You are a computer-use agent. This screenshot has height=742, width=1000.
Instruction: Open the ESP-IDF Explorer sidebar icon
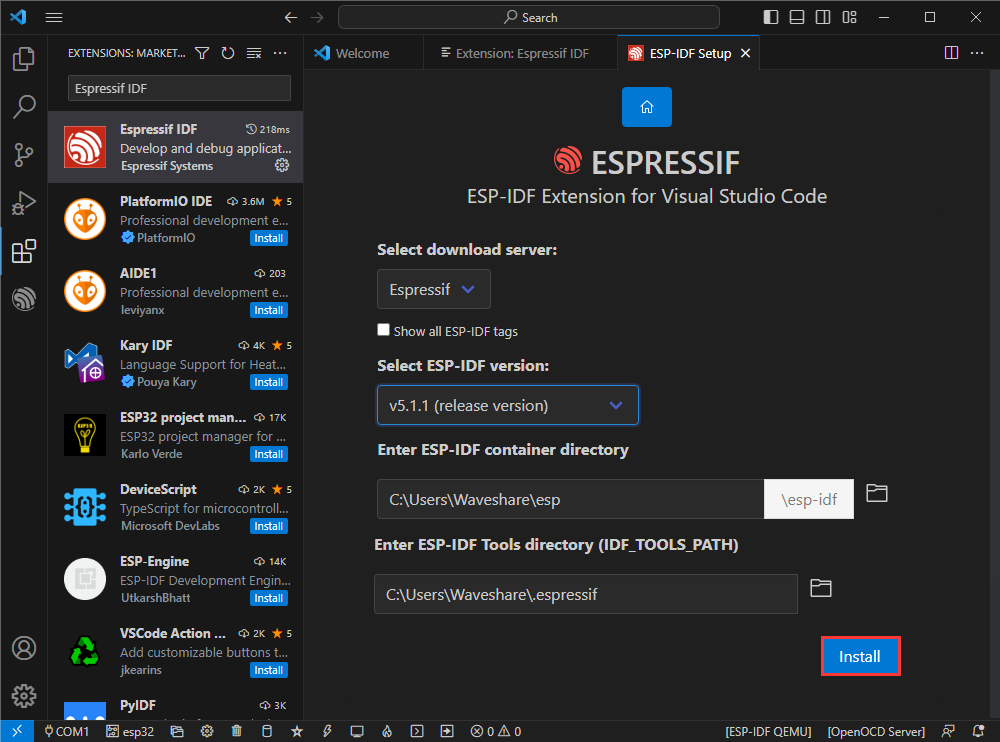(24, 299)
